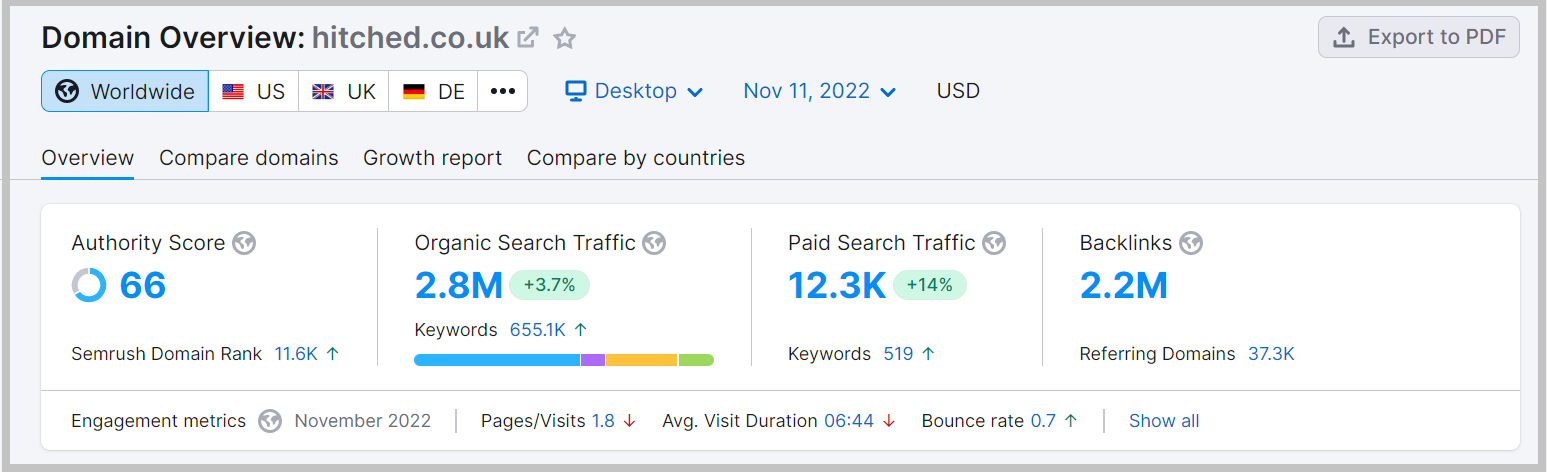Click blue segment of keywords distribution bar
Image resolution: width=1547 pixels, height=472 pixels.
pos(497,360)
